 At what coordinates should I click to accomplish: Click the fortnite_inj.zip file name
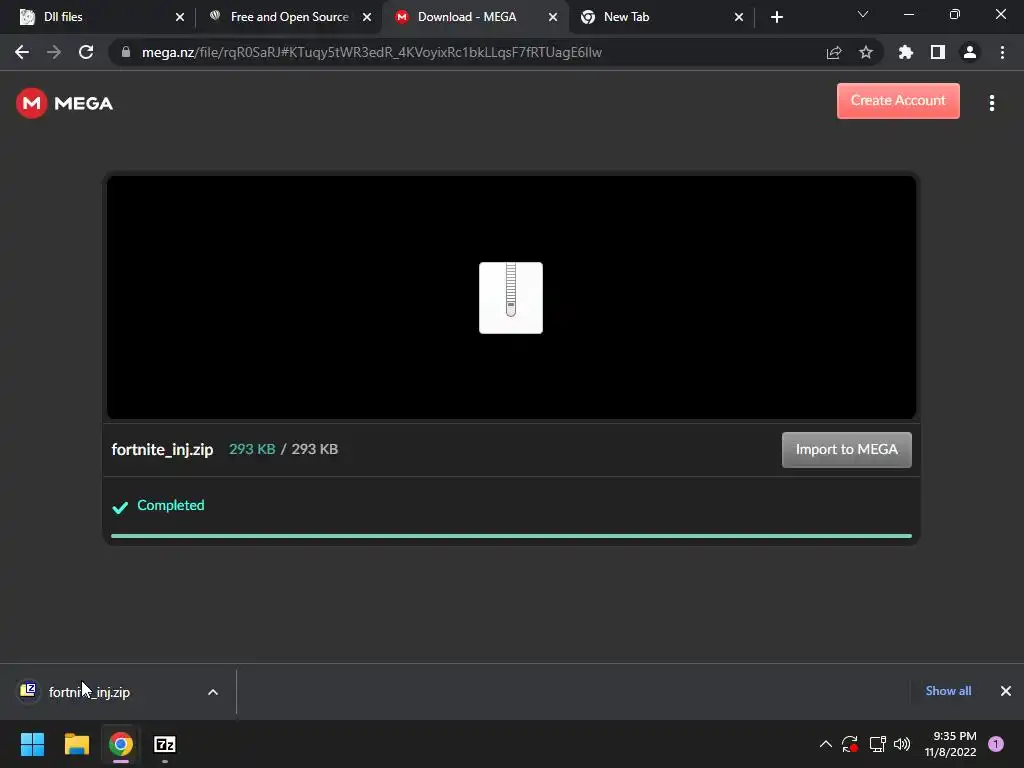point(162,449)
